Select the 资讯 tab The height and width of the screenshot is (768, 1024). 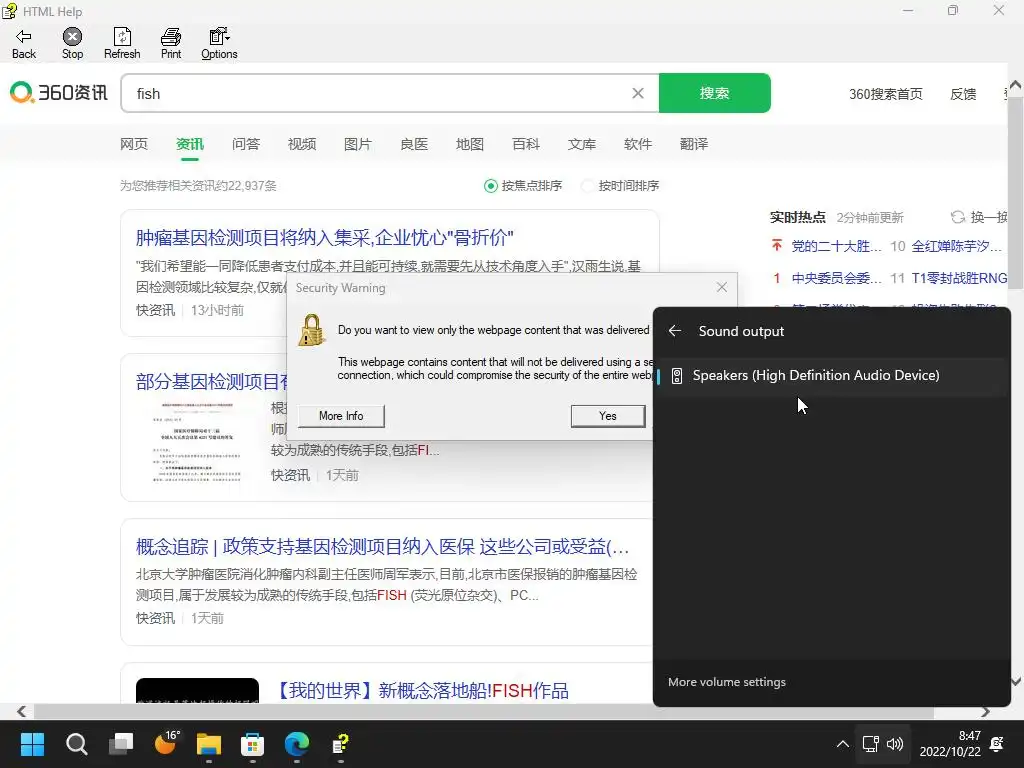pyautogui.click(x=190, y=144)
